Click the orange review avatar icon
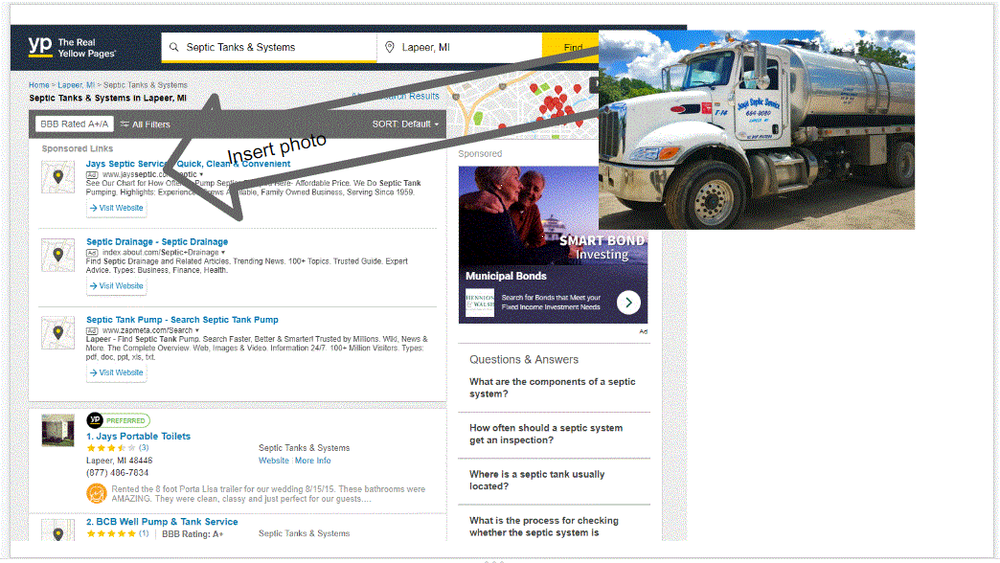Image resolution: width=1000 pixels, height=563 pixels. [96, 493]
